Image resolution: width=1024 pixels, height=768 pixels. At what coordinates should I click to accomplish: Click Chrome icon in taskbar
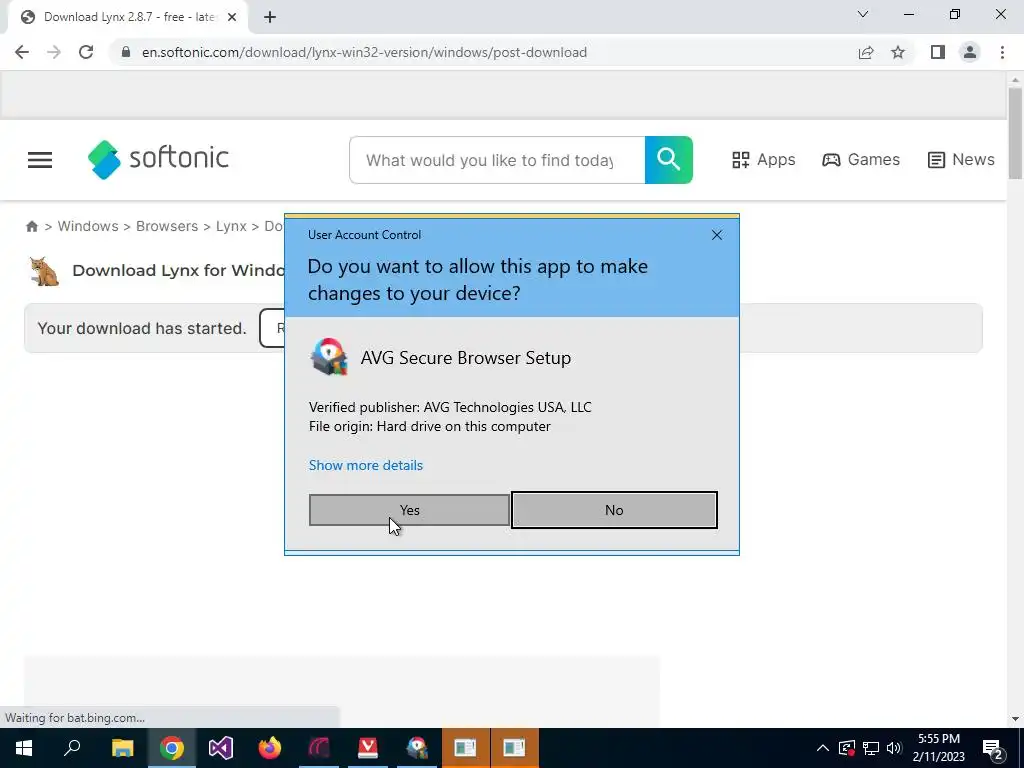(x=172, y=748)
